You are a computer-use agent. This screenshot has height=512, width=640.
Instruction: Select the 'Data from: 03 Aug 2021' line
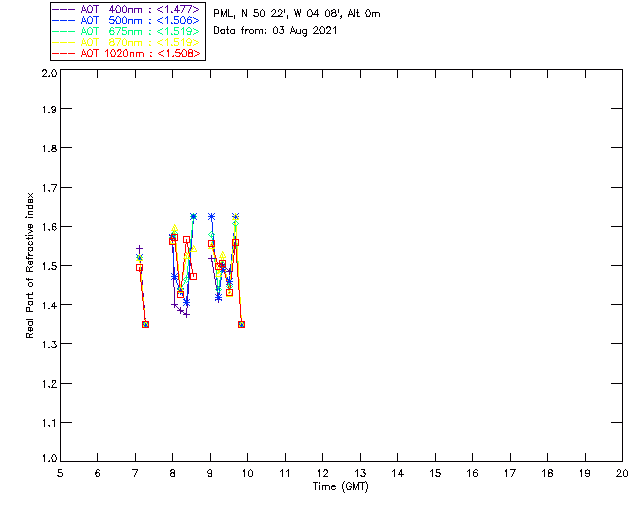tap(275, 31)
